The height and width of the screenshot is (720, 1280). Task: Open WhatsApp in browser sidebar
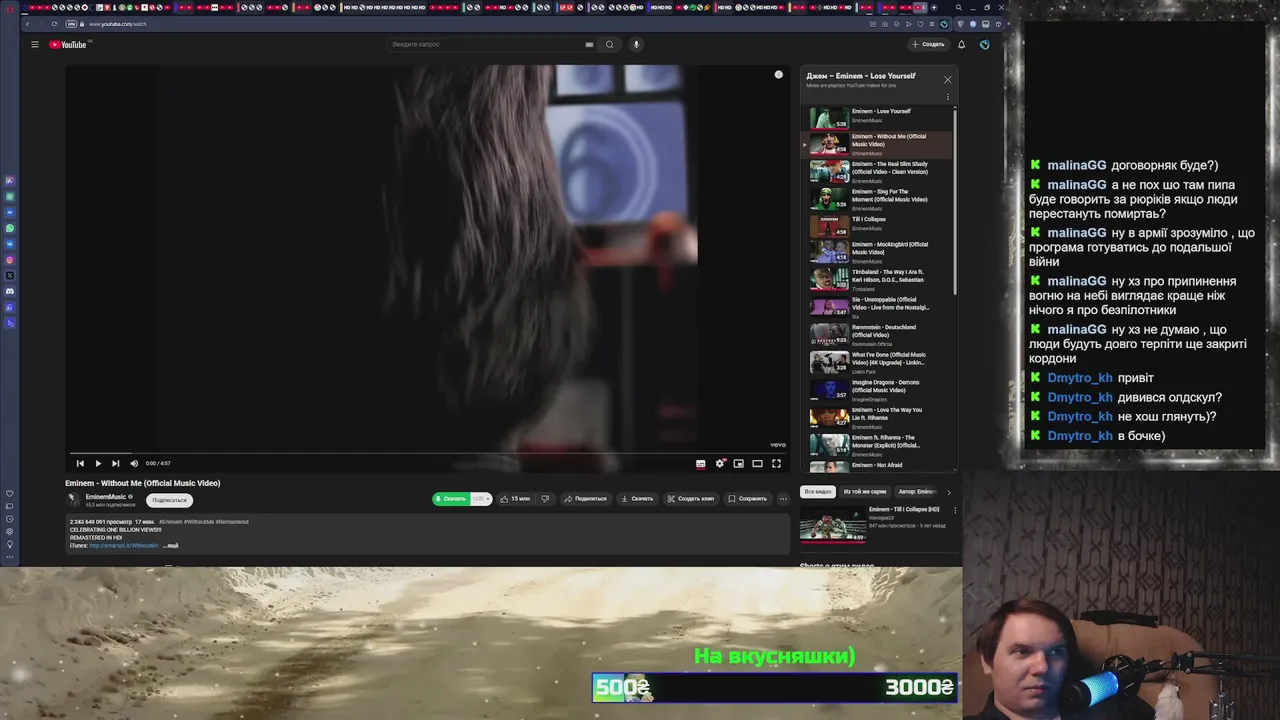coord(10,228)
